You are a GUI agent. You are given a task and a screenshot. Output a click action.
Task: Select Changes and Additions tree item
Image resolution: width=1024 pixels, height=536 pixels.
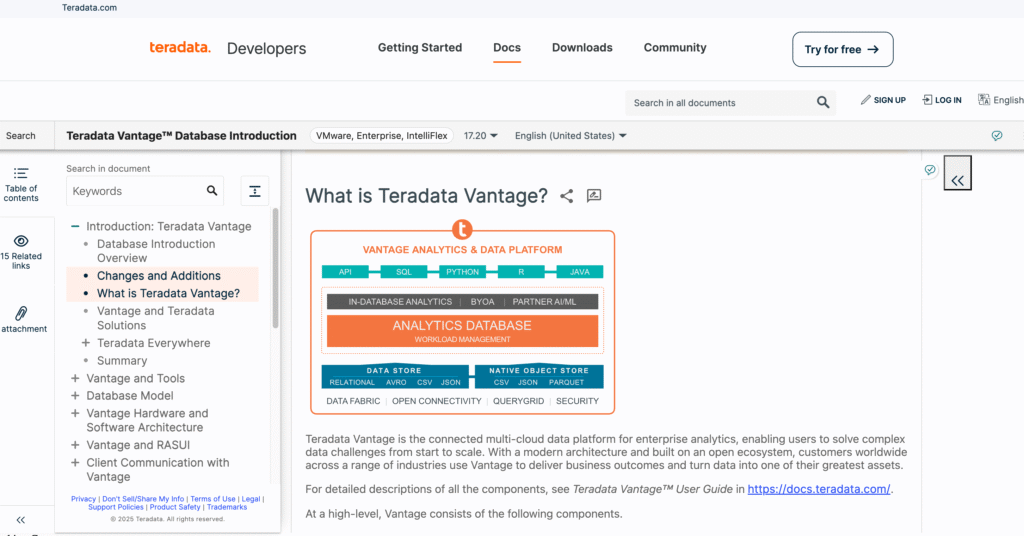[x=159, y=276]
